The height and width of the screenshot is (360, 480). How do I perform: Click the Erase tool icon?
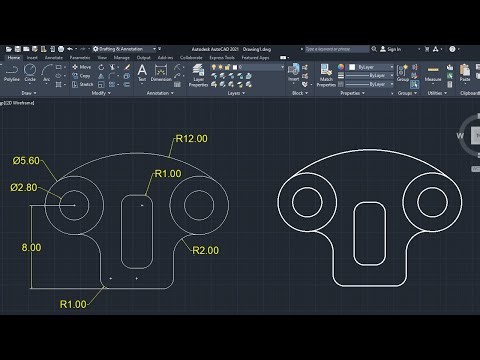(x=127, y=67)
